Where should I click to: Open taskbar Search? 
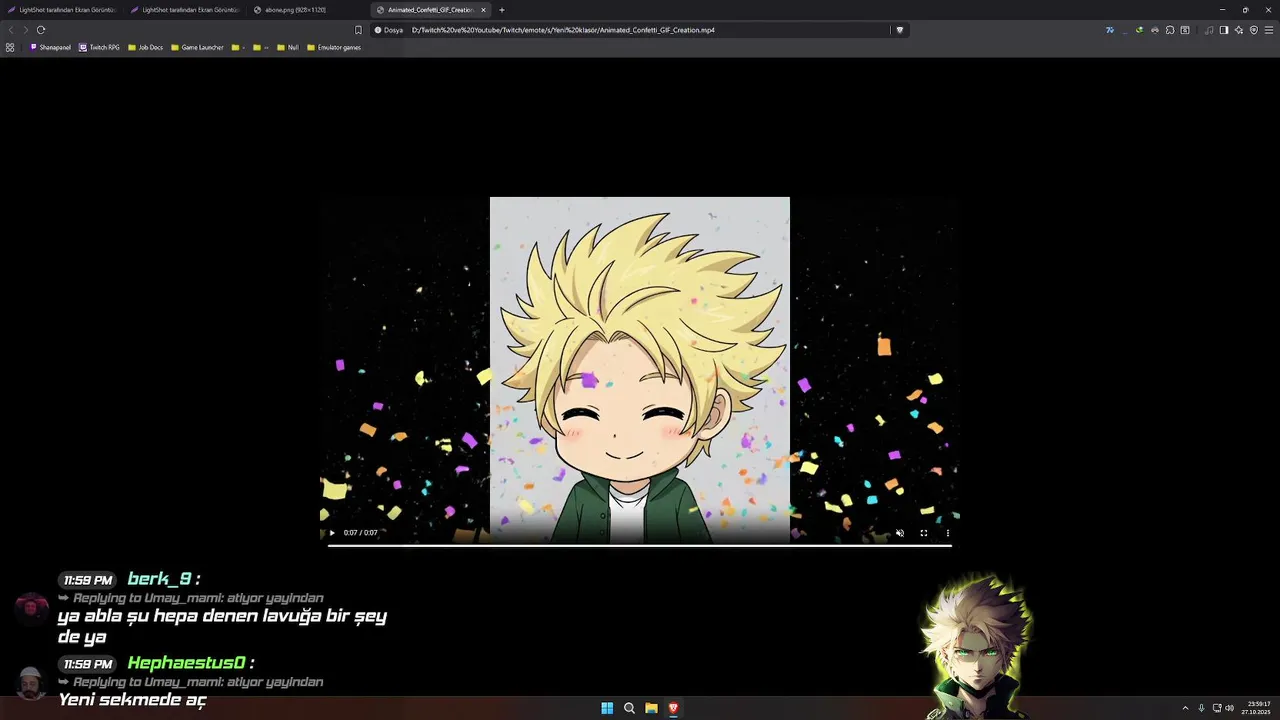pyautogui.click(x=629, y=708)
